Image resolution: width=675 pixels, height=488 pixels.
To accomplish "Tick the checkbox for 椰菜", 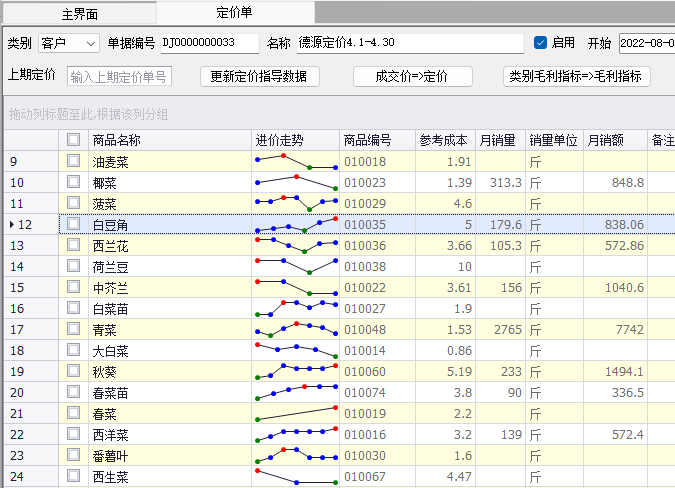I will click(x=74, y=182).
